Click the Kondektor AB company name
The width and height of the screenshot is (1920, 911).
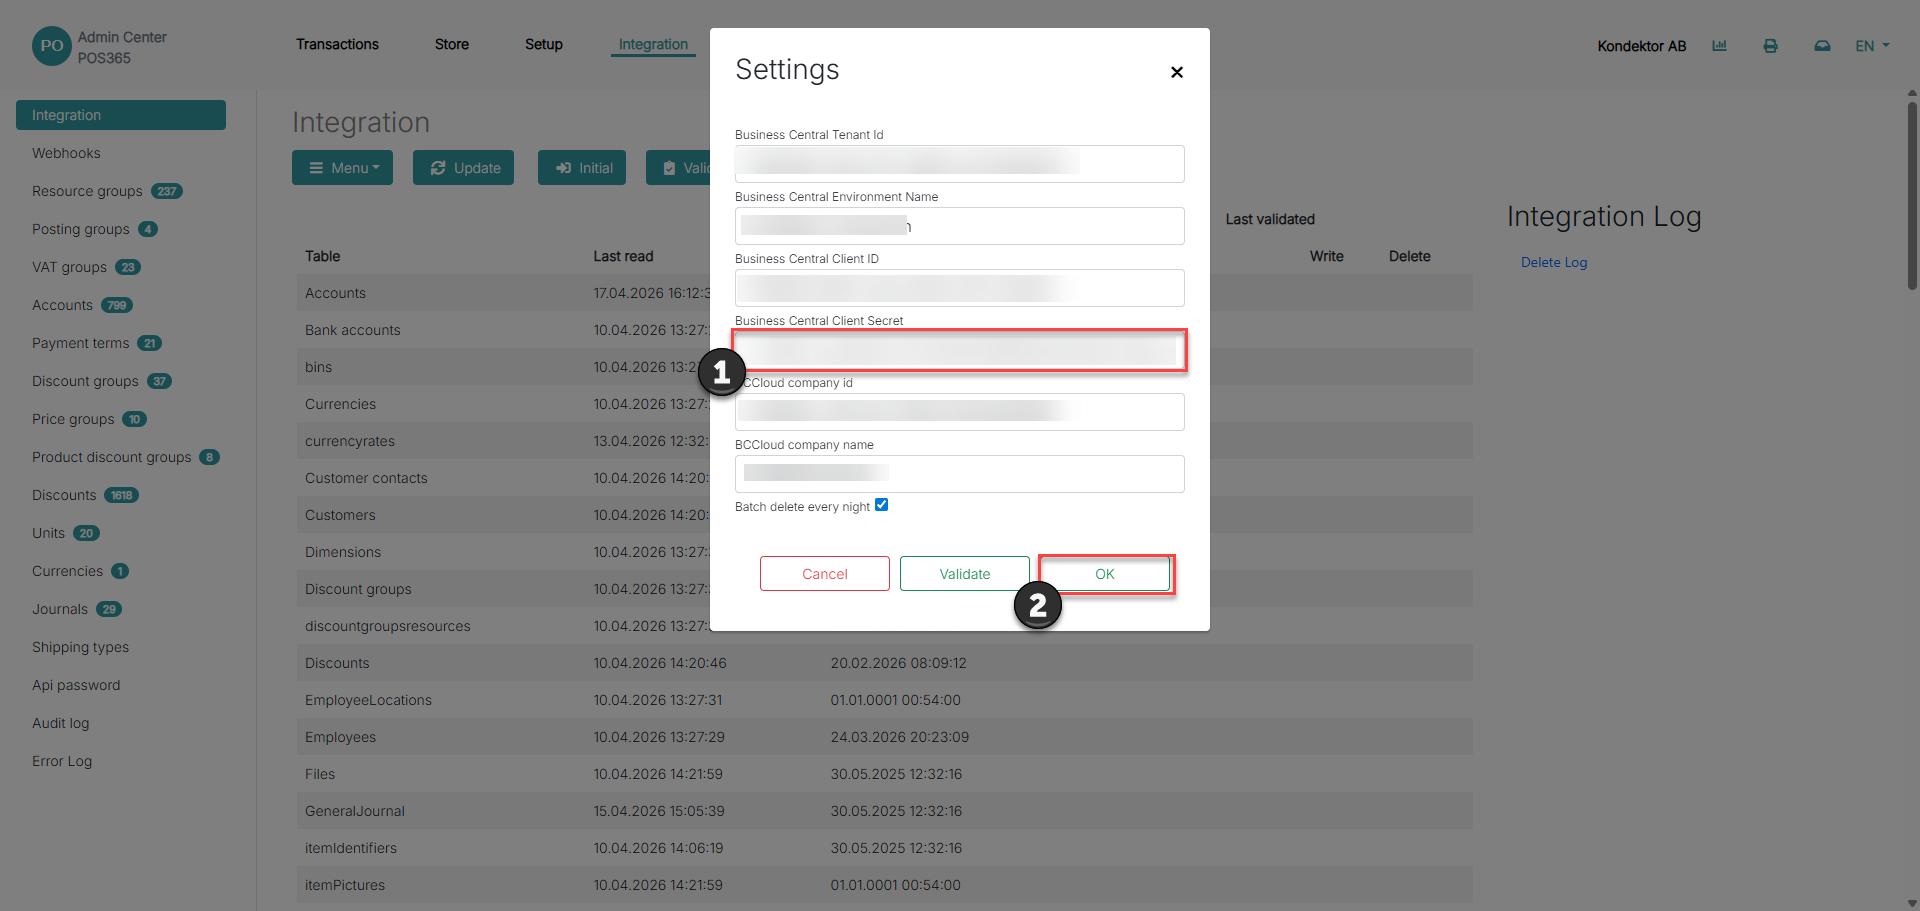click(1641, 46)
